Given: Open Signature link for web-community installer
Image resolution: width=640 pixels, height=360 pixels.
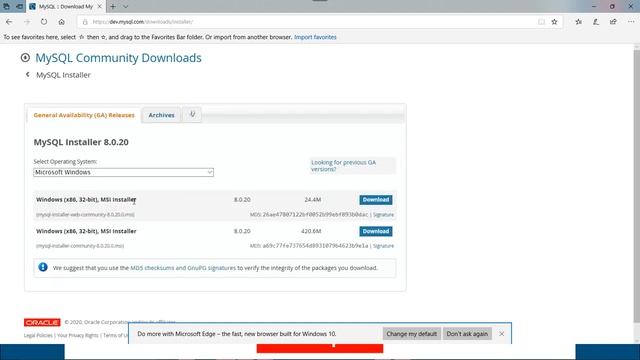Looking at the screenshot, I should (383, 215).
